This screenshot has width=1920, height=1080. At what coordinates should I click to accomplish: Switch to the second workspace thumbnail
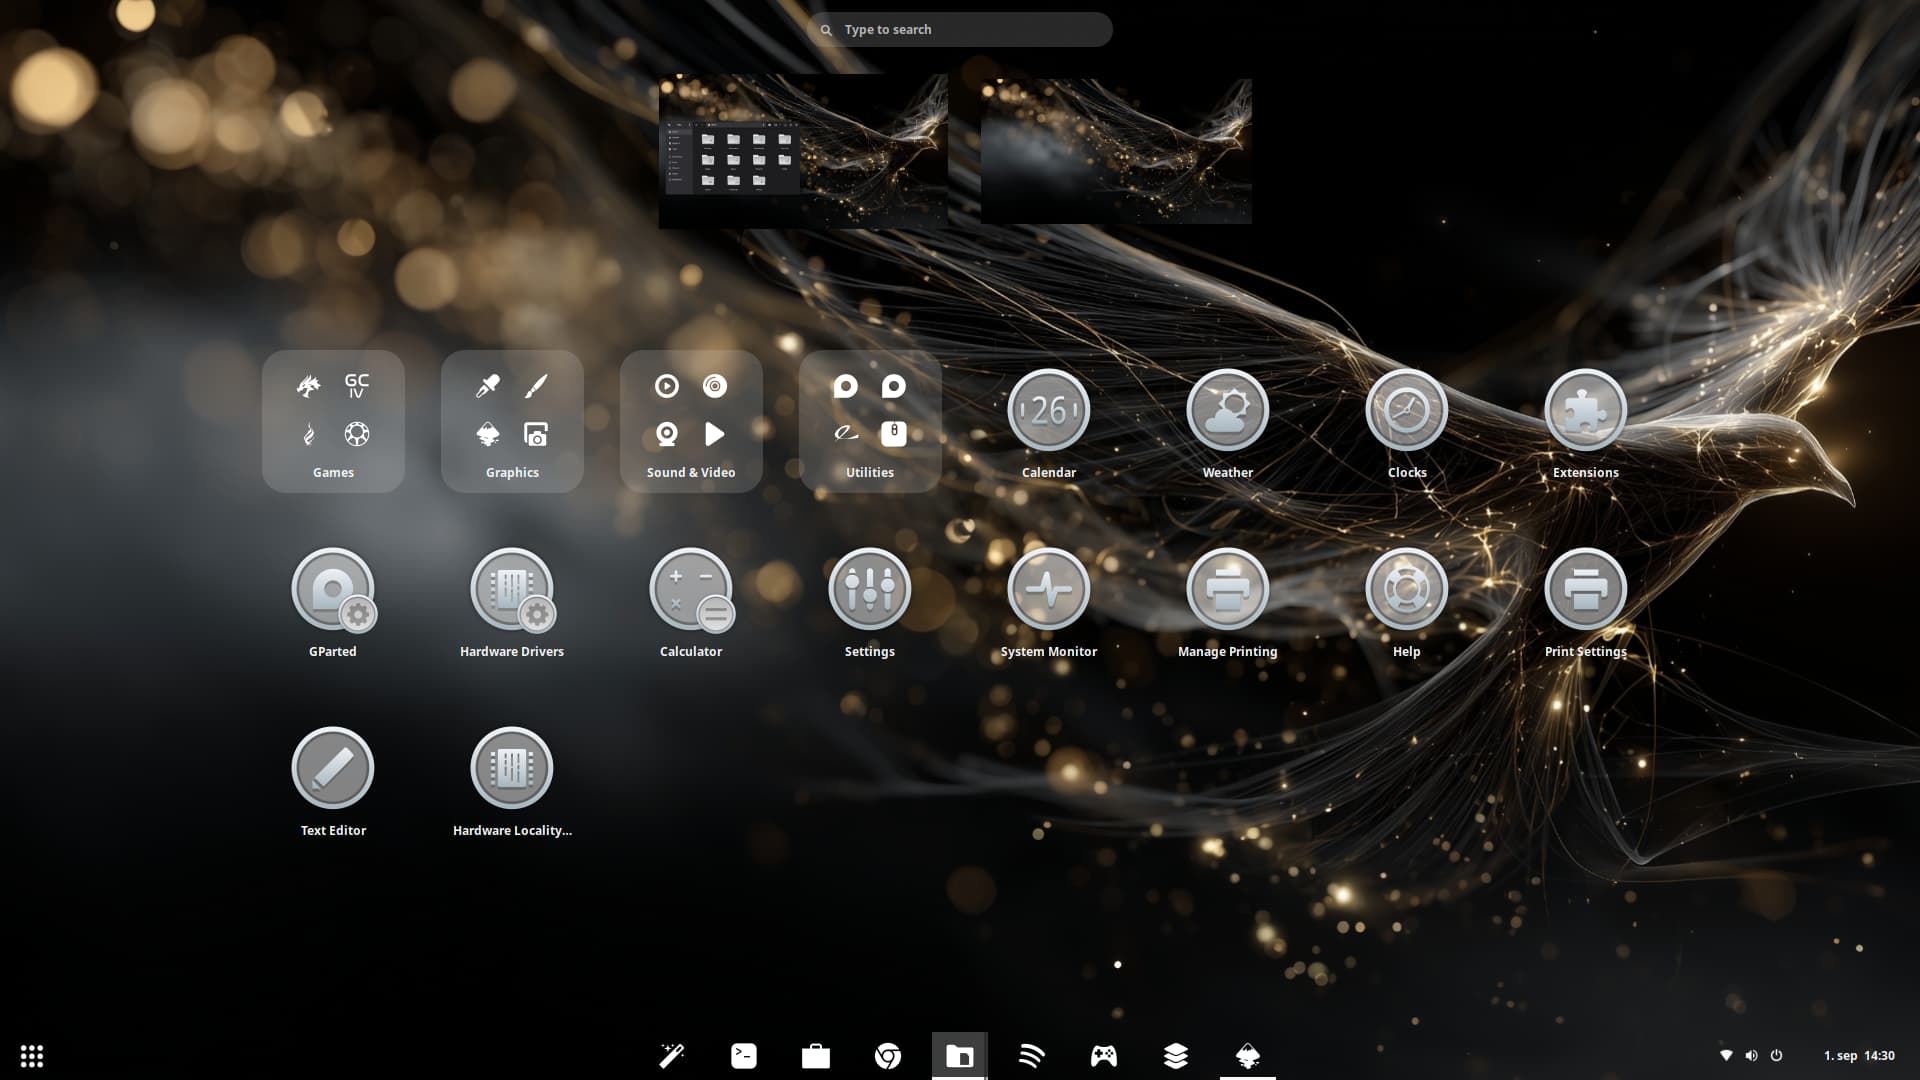point(1116,151)
